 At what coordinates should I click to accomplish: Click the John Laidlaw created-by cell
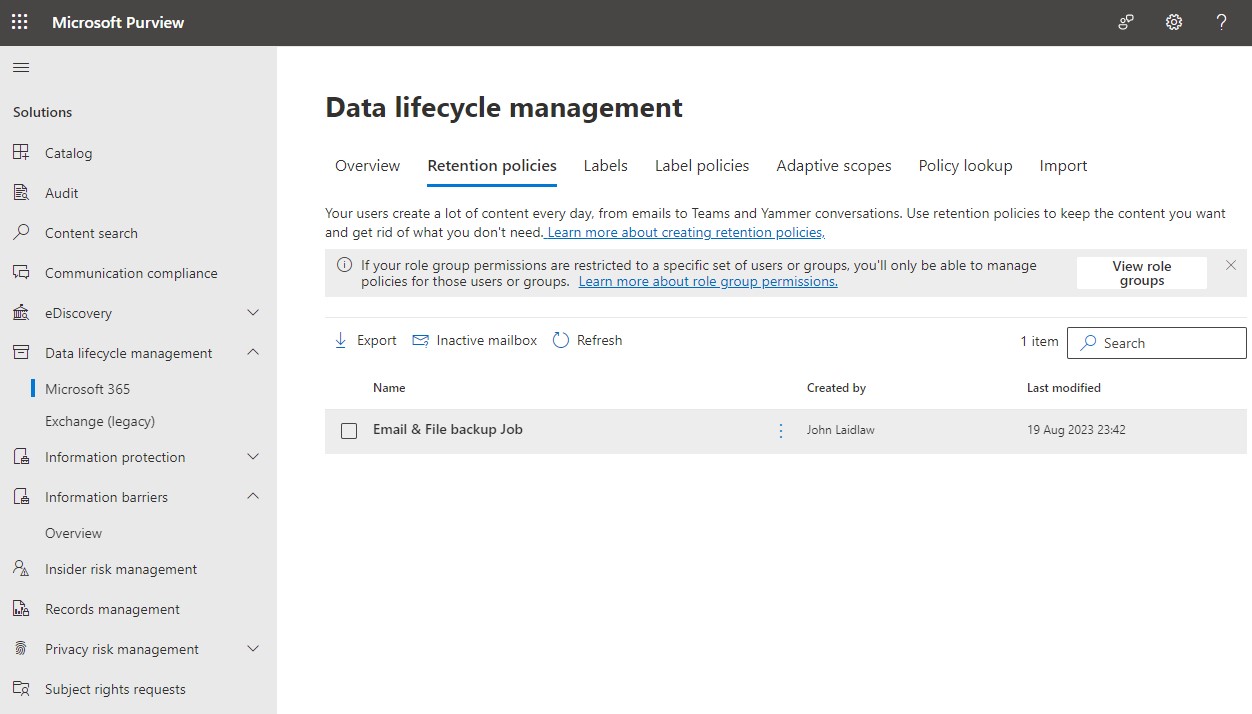point(841,430)
